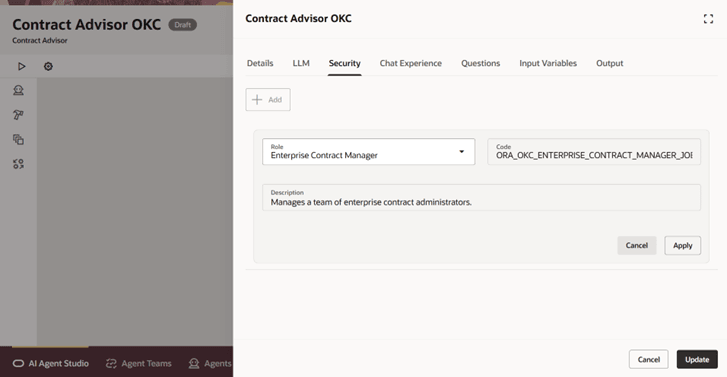Switch to the Details tab
This screenshot has width=727, height=377.
pos(260,63)
